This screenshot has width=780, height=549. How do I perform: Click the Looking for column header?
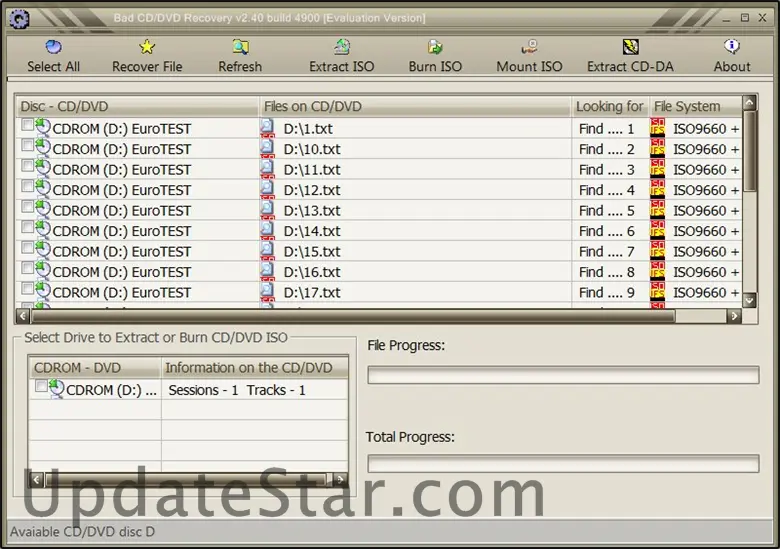coord(610,106)
